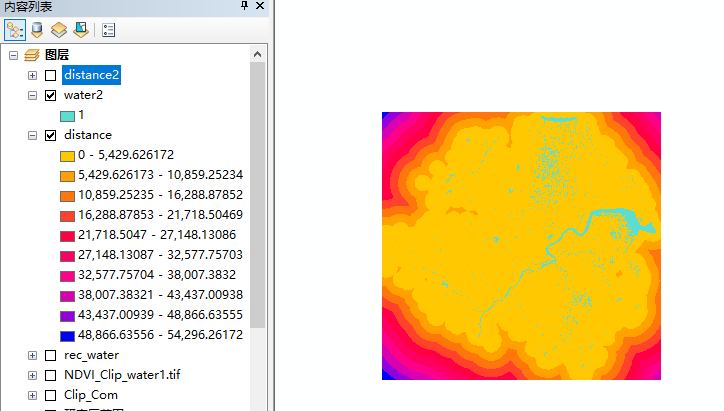Click the '0 - 5,429.626172' legend label
This screenshot has width=724, height=411.
point(126,155)
